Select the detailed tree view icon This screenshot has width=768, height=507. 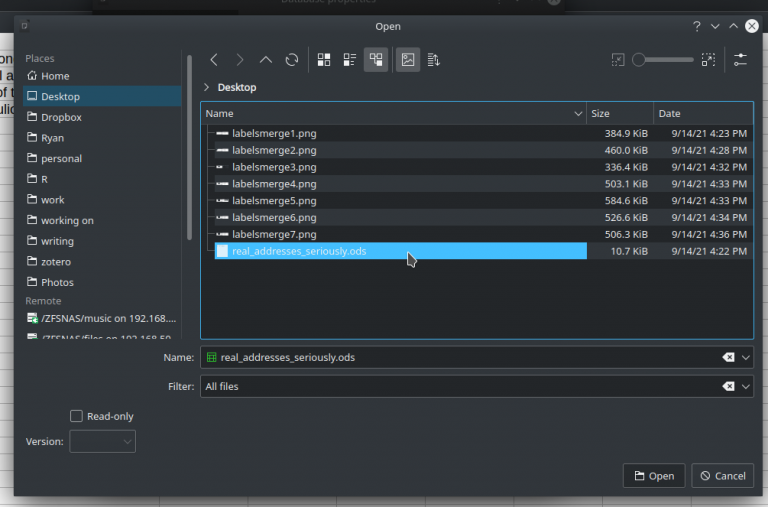click(376, 60)
